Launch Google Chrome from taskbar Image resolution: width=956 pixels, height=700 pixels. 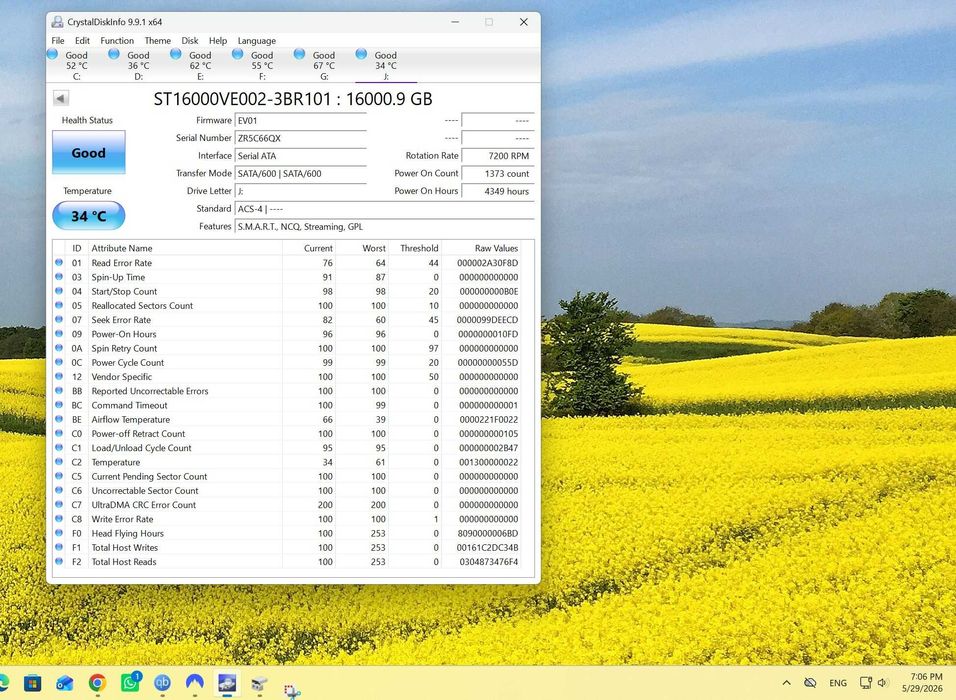pyautogui.click(x=97, y=683)
